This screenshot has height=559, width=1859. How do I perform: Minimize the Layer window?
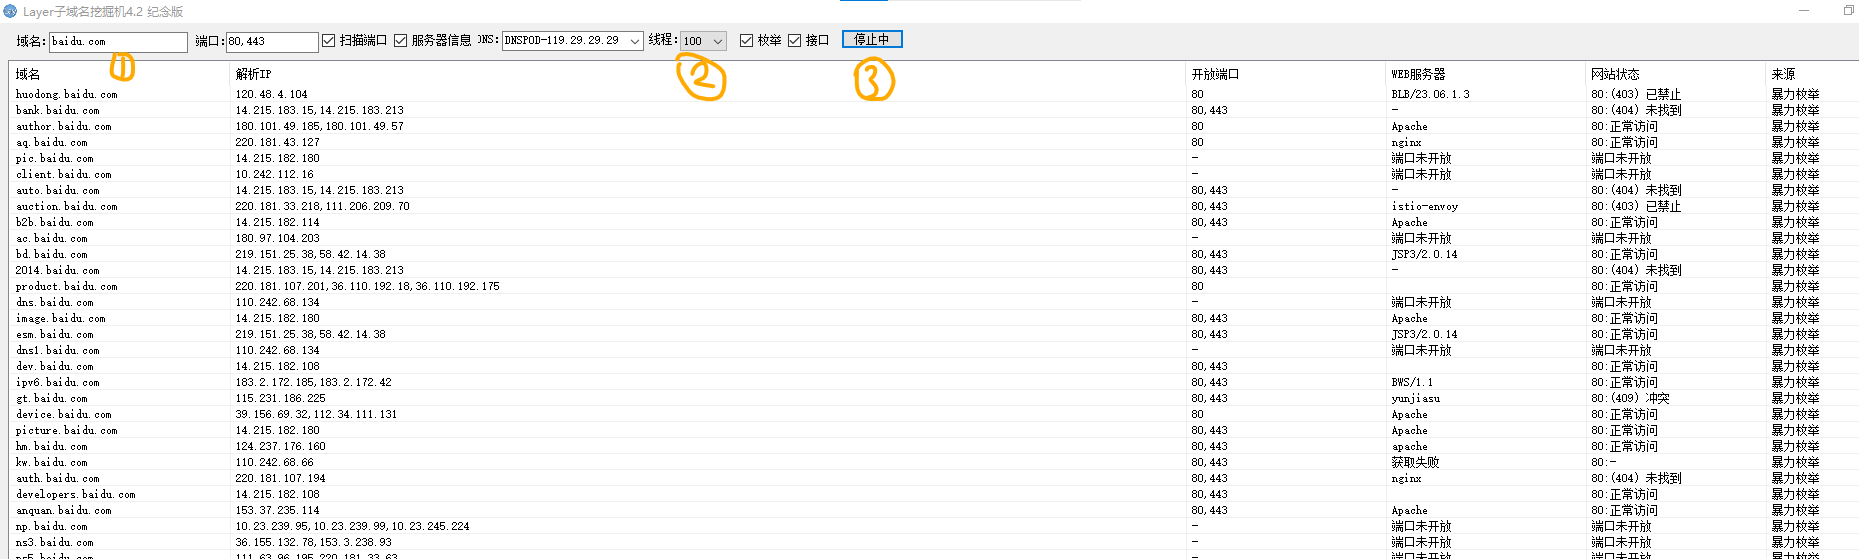[1805, 11]
